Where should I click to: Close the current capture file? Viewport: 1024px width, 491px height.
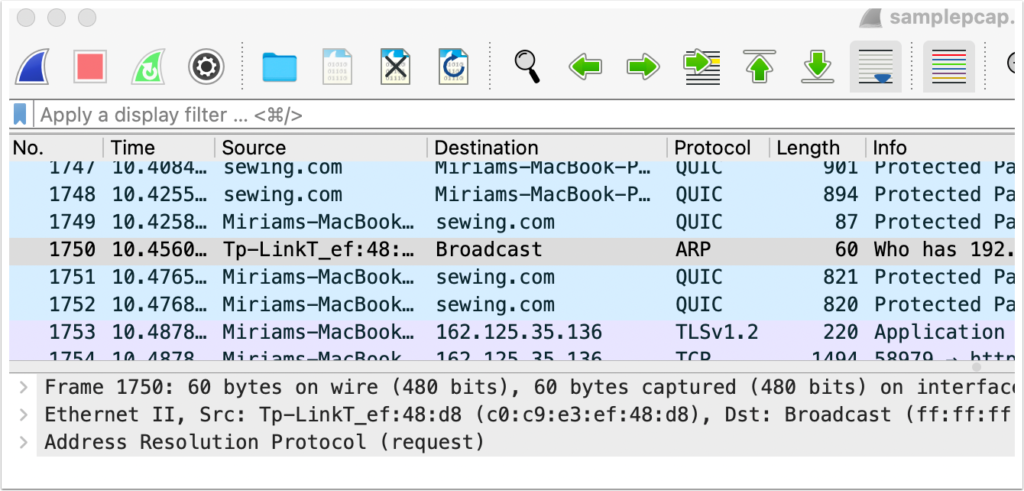point(396,67)
